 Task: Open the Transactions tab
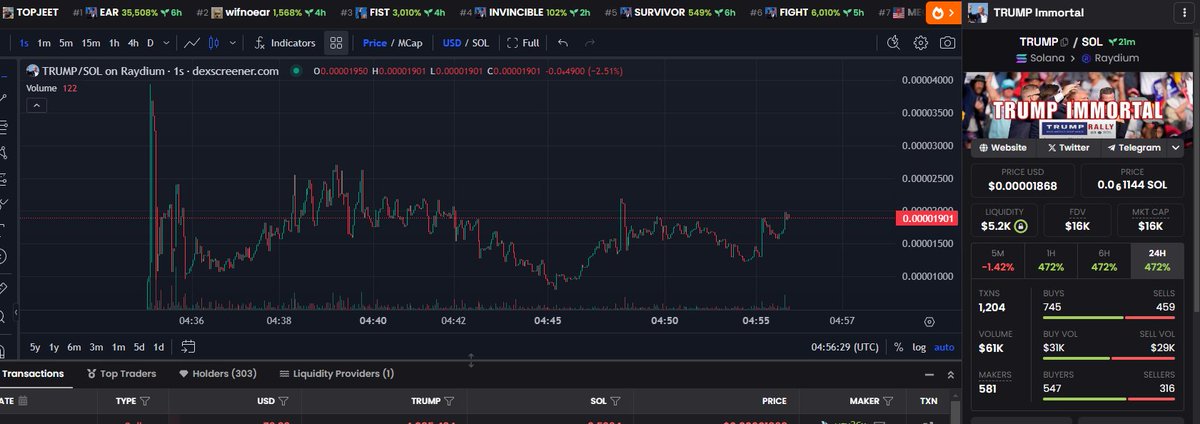point(32,373)
